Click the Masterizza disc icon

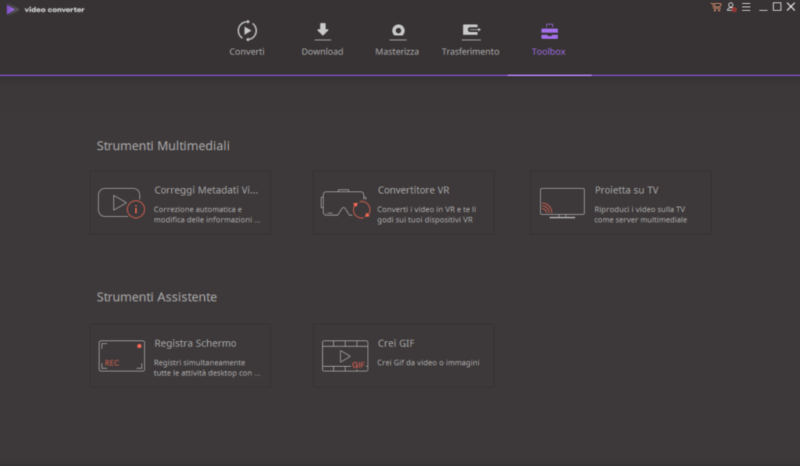[397, 30]
